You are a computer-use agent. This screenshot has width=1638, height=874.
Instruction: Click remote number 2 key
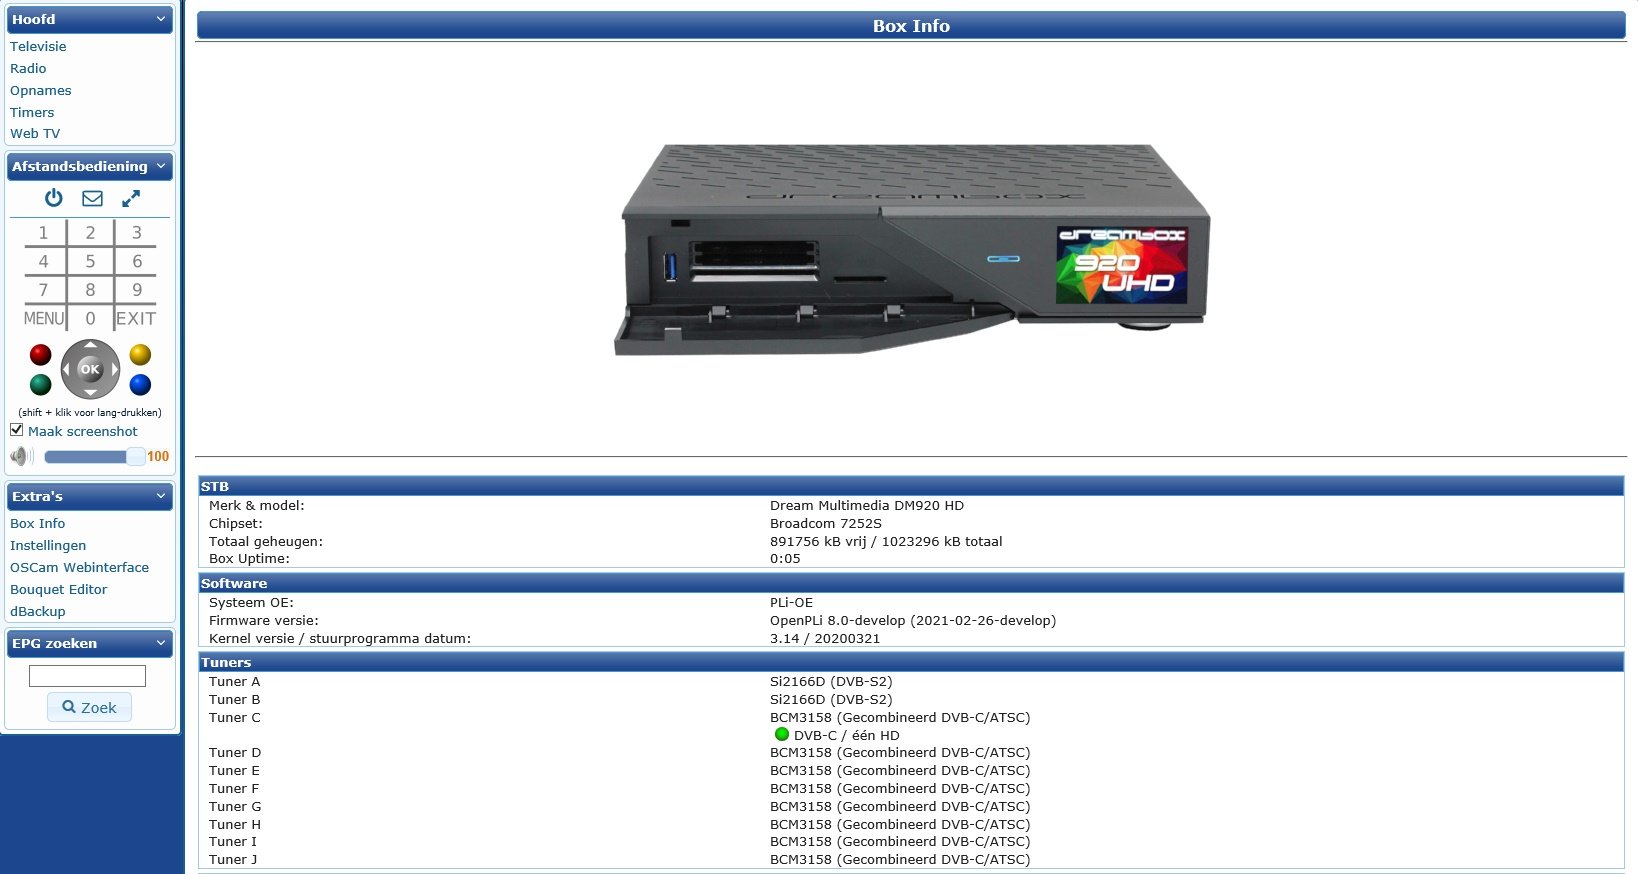[x=90, y=233]
